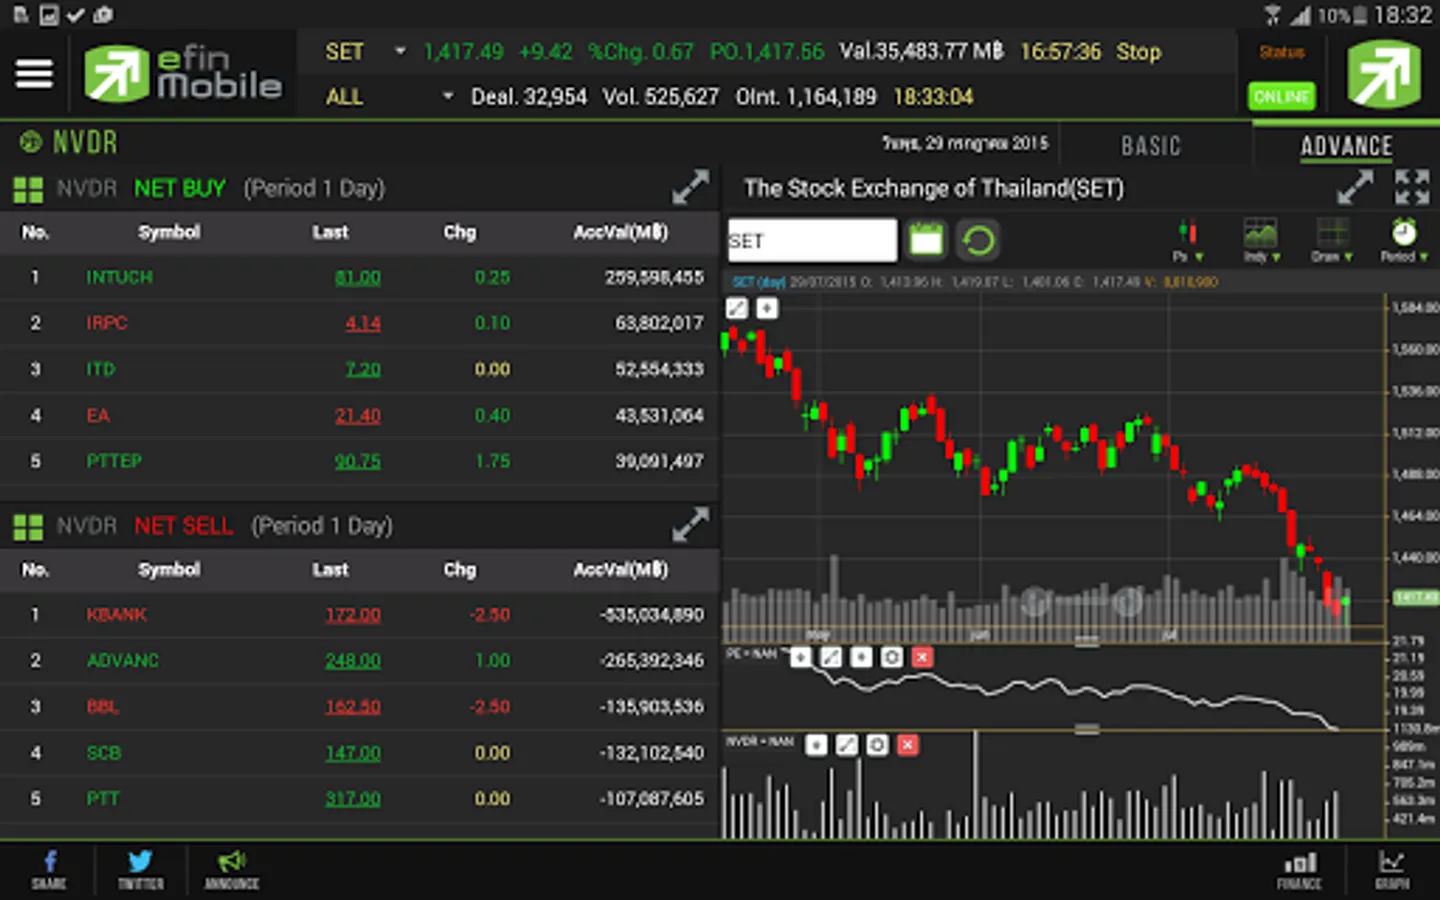The width and height of the screenshot is (1440, 900).
Task: Select IRPC in the Net Buy list
Action: point(106,323)
